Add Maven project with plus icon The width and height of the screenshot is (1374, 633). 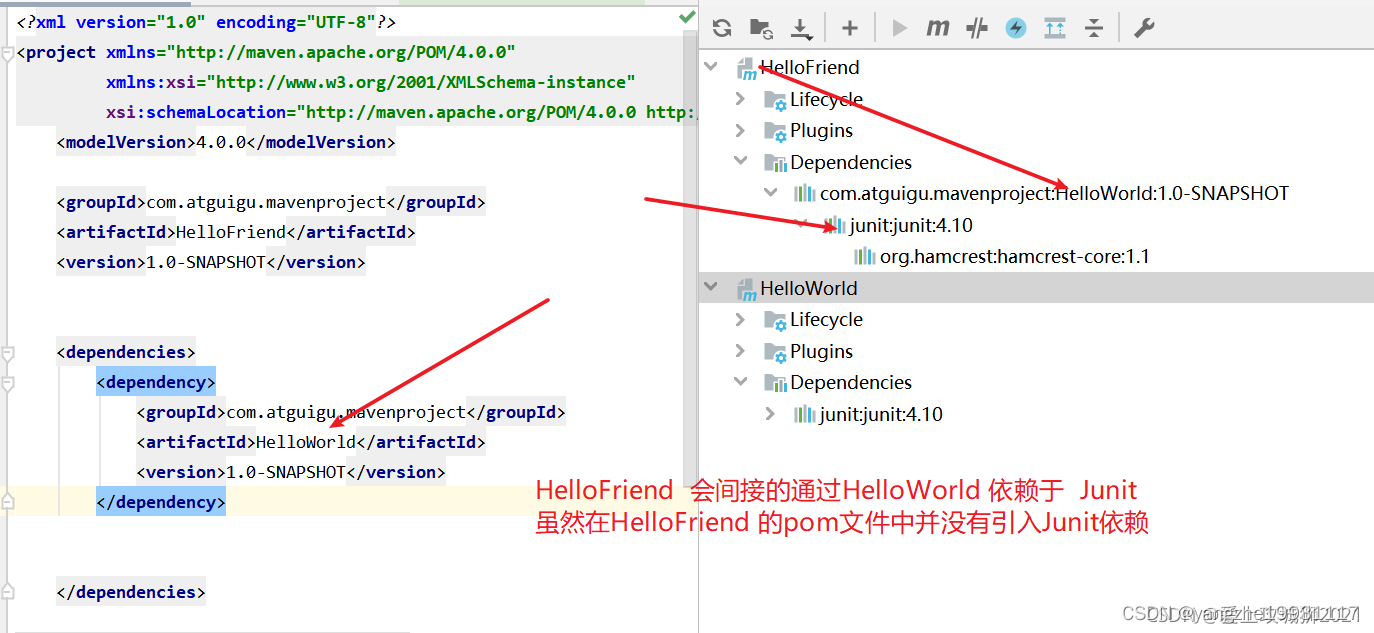click(849, 28)
